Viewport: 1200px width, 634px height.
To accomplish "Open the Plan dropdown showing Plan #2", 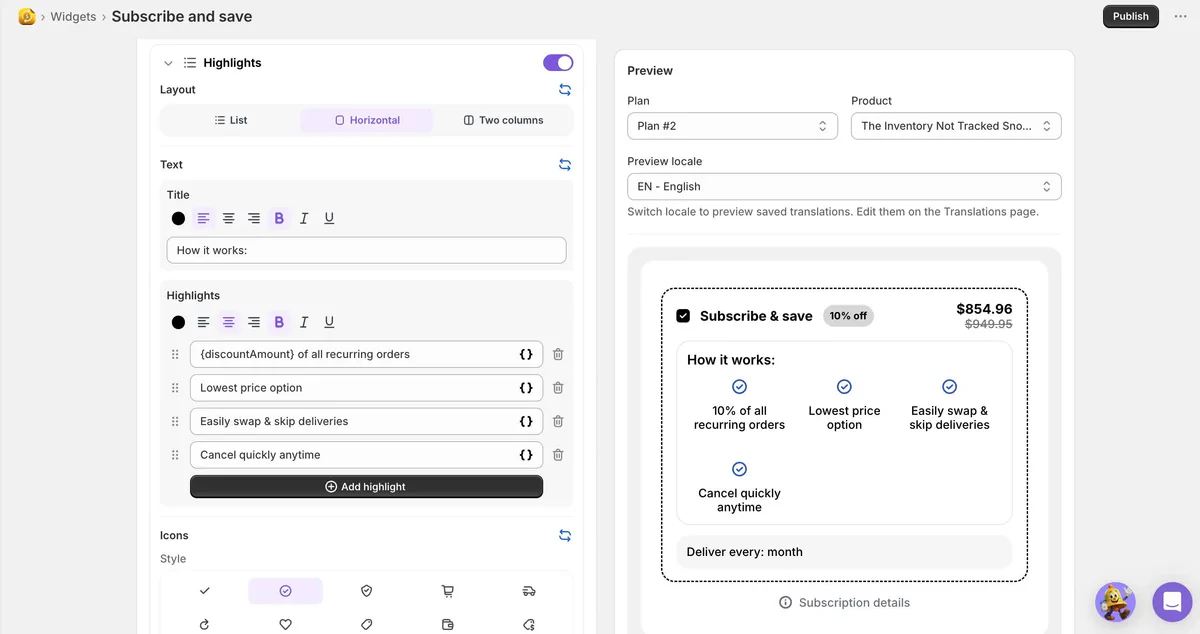I will pos(733,126).
